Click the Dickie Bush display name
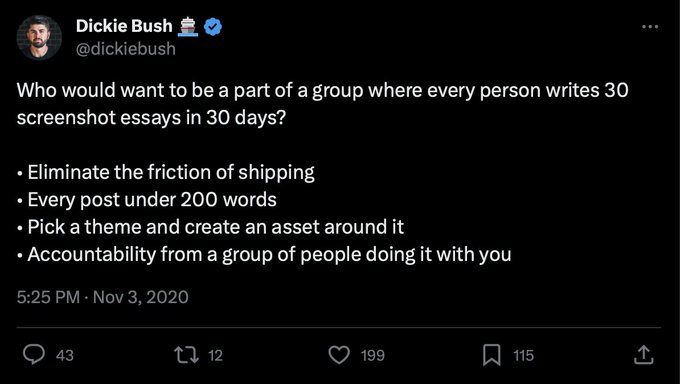The height and width of the screenshot is (384, 680). [124, 26]
